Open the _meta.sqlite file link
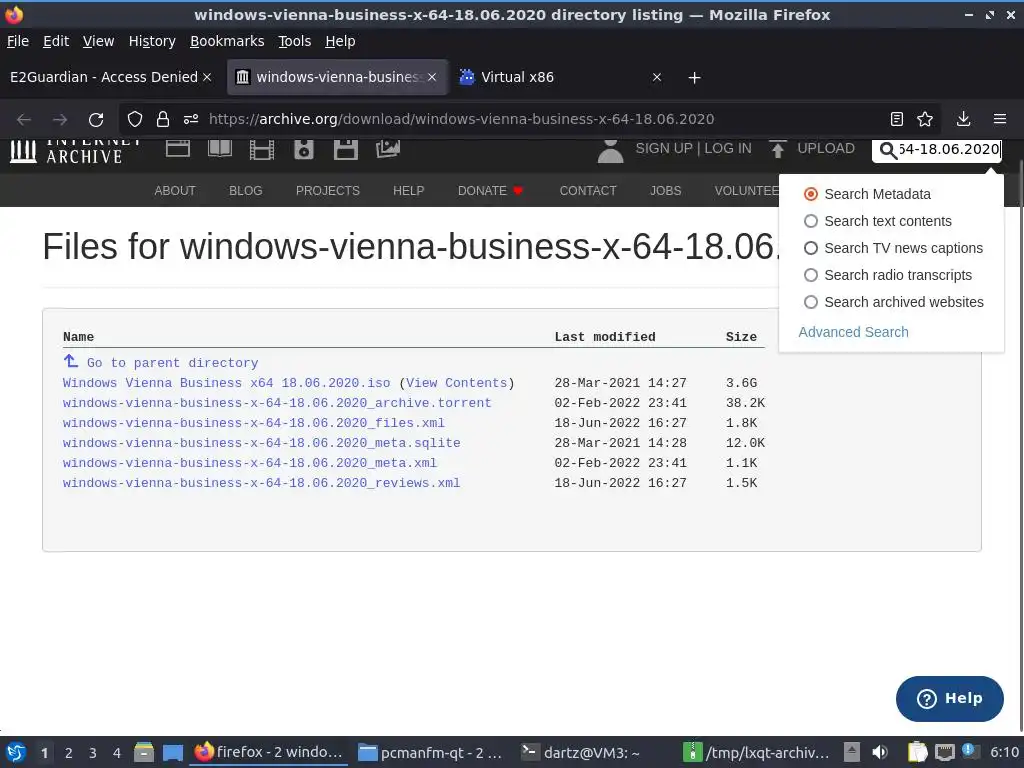Screen dimensions: 1024x768 coord(261,443)
